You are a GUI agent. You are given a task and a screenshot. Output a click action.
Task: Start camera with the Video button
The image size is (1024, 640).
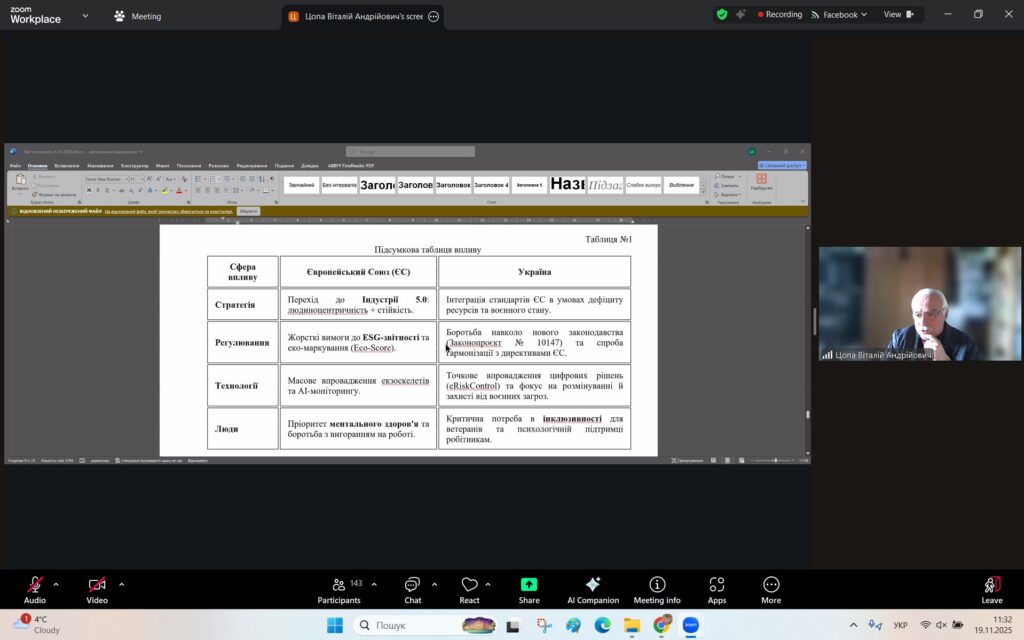(x=97, y=589)
